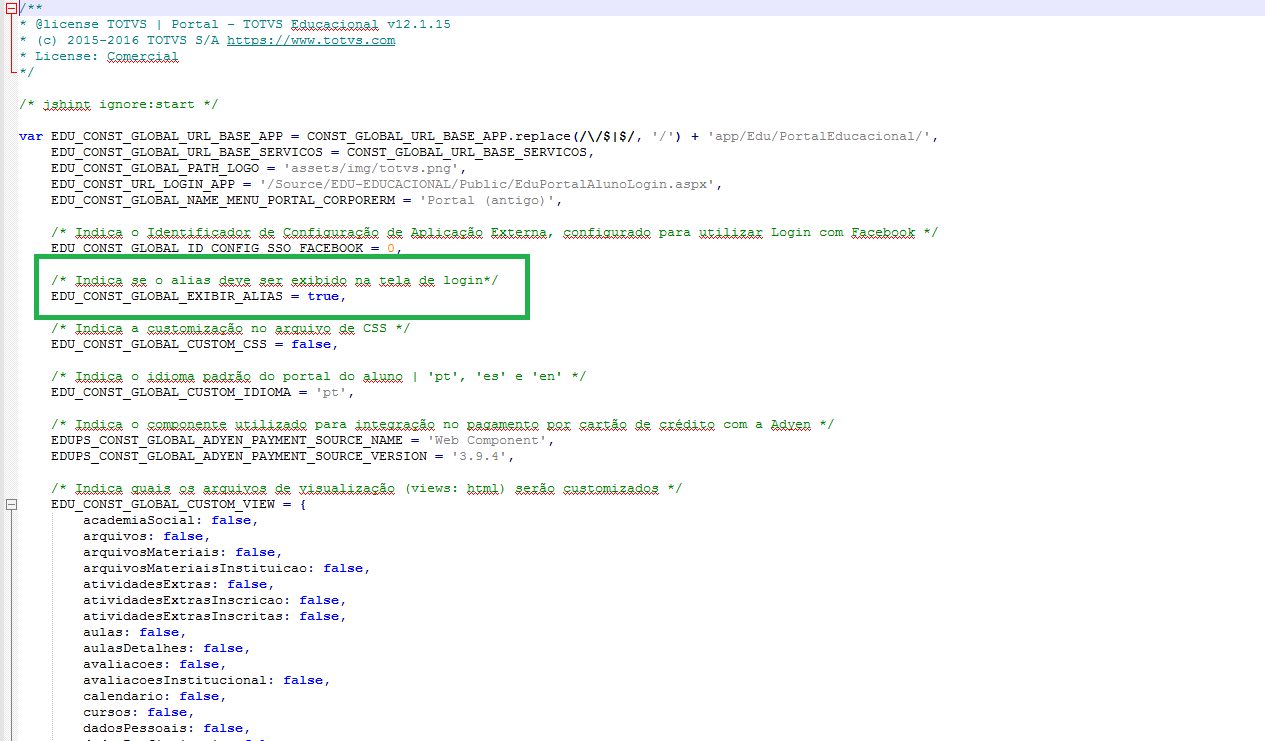Click the 'License: Comercial' comment line

click(99, 57)
